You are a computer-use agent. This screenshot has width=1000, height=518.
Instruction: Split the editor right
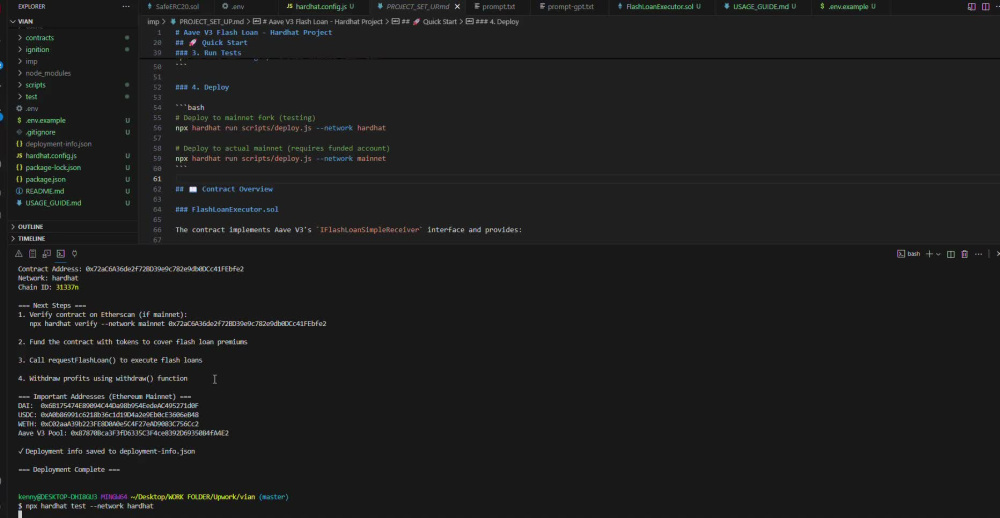(984, 6)
